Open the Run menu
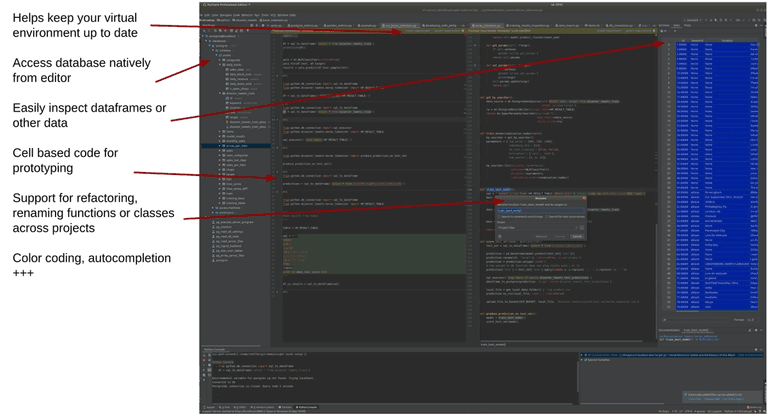Viewport: 768px width, 415px height. point(256,15)
